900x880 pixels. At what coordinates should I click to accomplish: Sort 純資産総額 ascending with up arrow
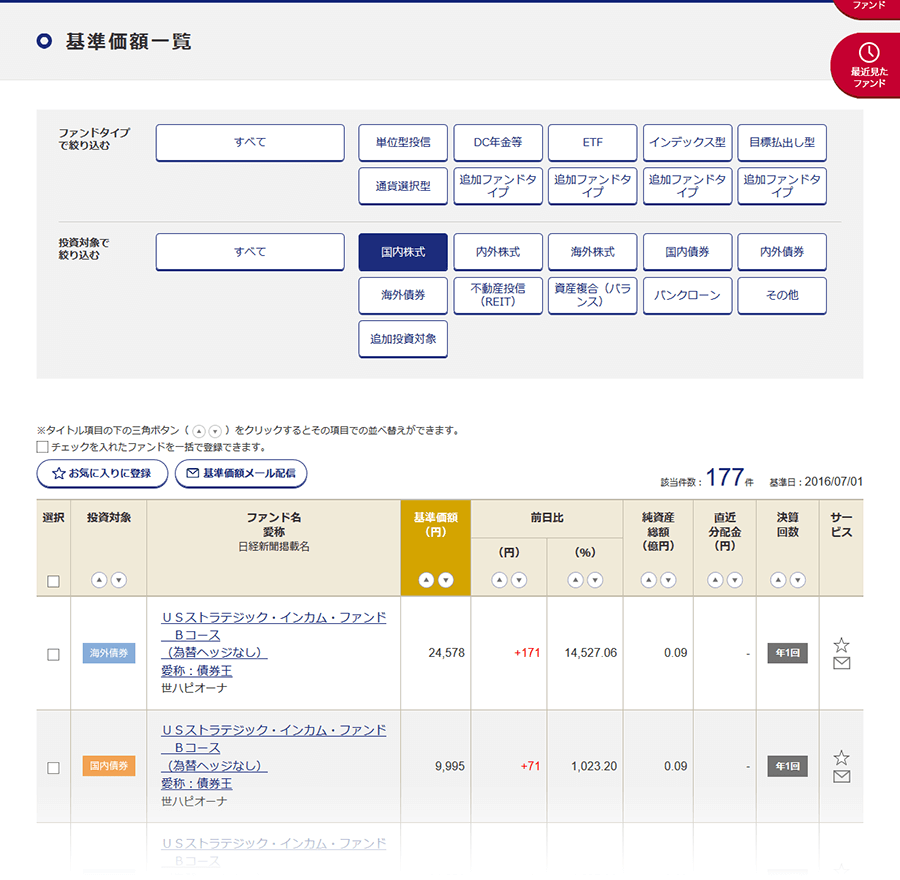coord(648,580)
